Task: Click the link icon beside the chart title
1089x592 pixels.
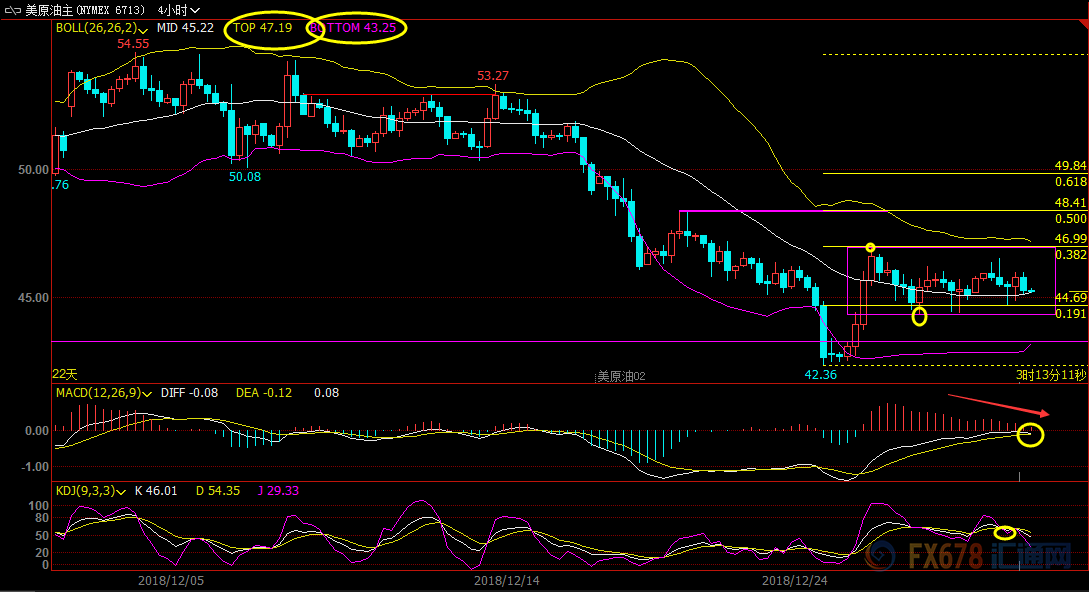Action: click(x=11, y=10)
